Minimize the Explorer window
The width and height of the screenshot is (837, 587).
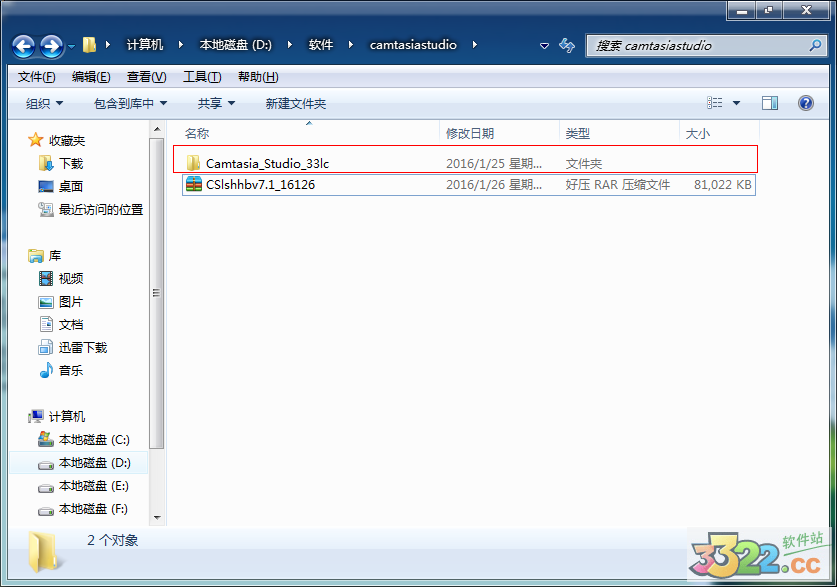click(741, 11)
